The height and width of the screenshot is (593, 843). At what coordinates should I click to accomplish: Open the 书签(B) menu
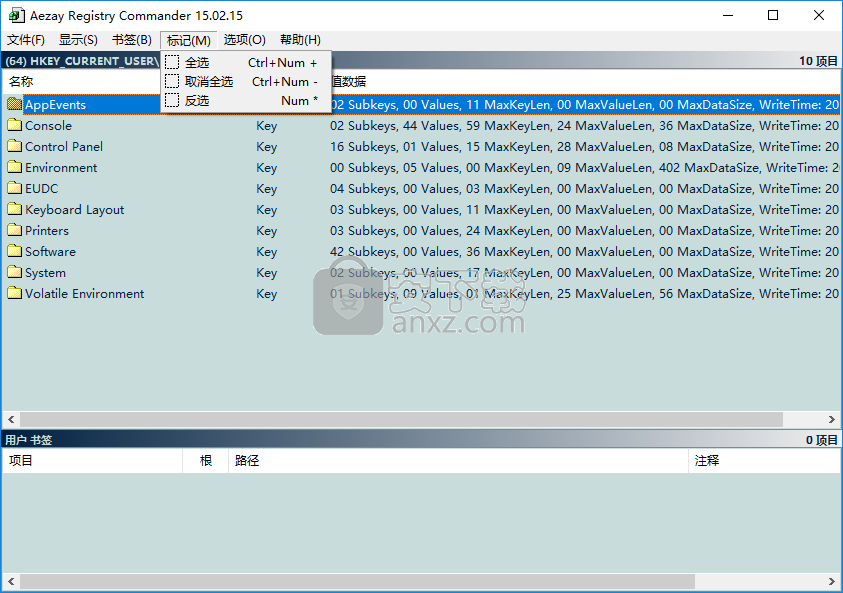tap(132, 40)
